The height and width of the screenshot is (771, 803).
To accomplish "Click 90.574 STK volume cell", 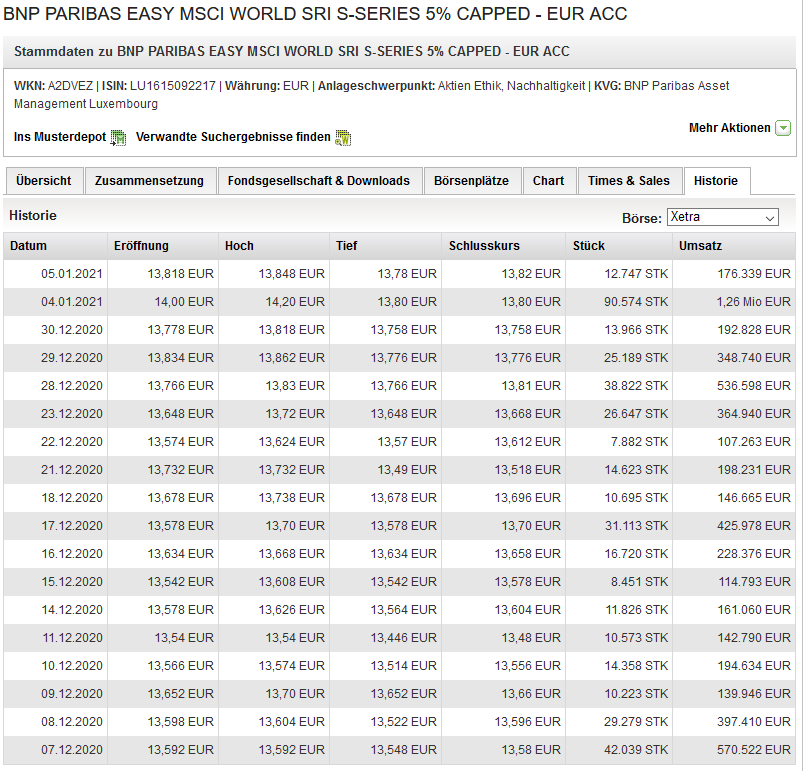I will click(636, 302).
